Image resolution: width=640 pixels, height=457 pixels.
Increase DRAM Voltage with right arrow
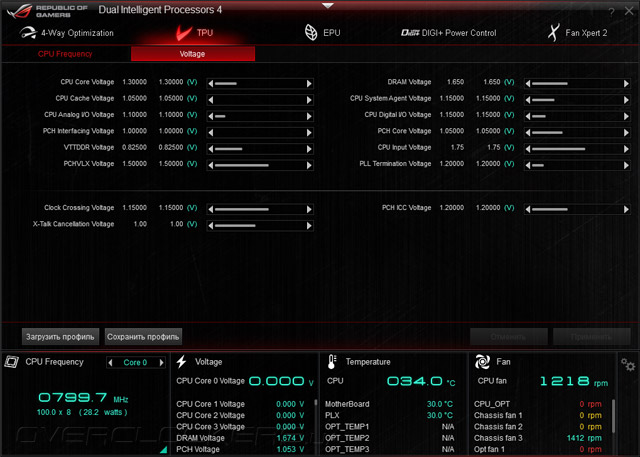point(627,84)
